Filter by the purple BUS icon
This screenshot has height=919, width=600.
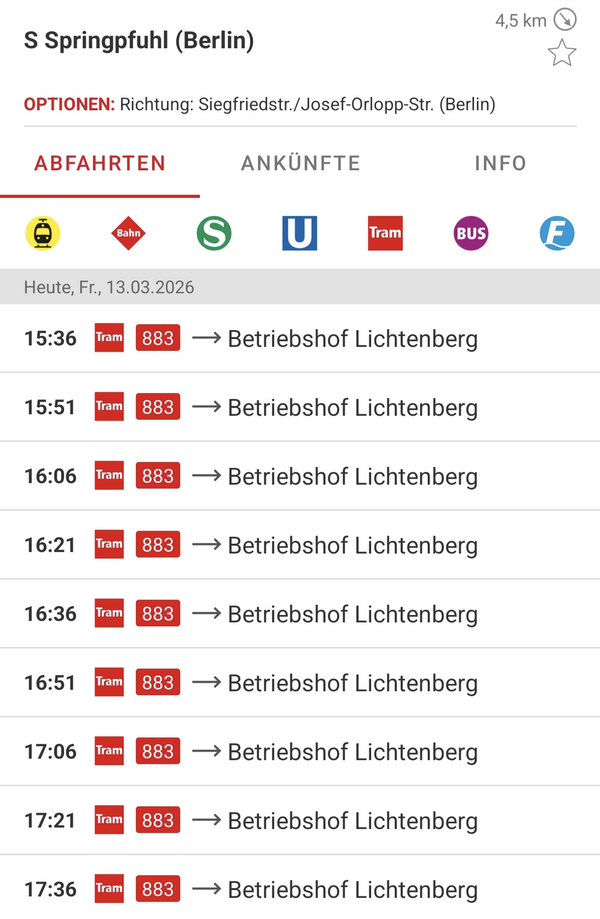(x=471, y=233)
